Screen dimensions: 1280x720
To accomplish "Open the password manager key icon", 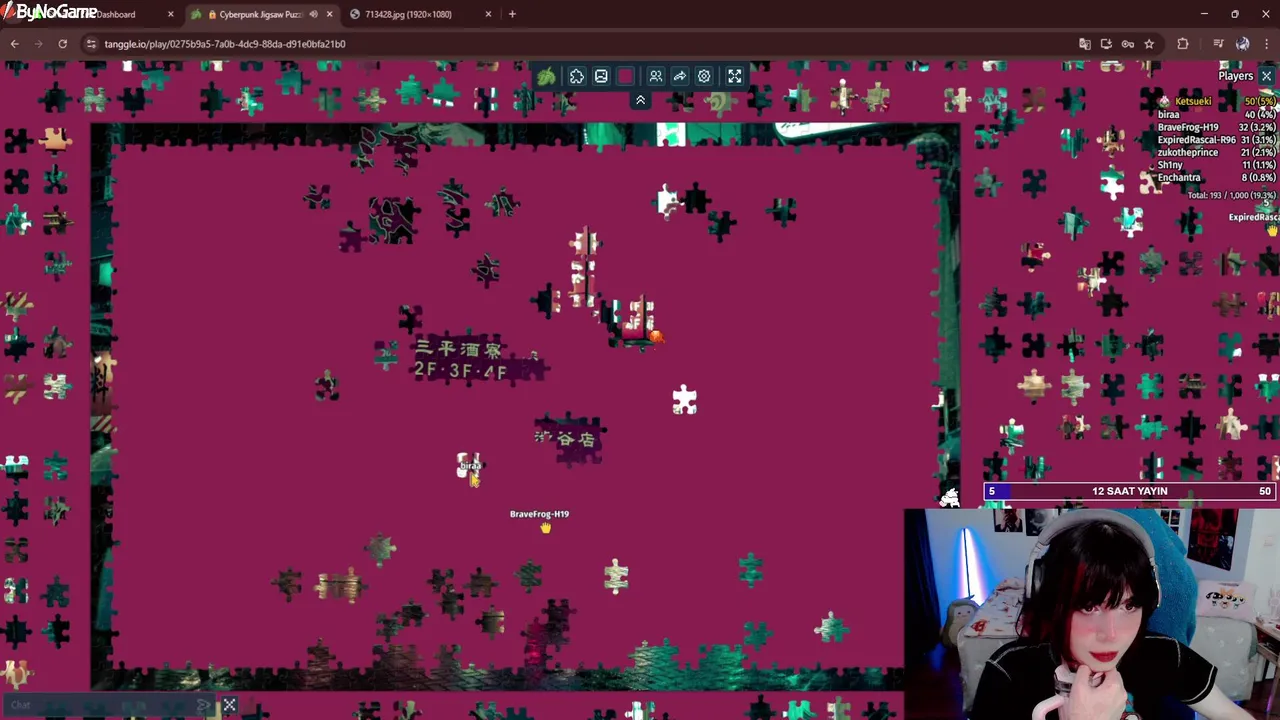I will click(1128, 44).
